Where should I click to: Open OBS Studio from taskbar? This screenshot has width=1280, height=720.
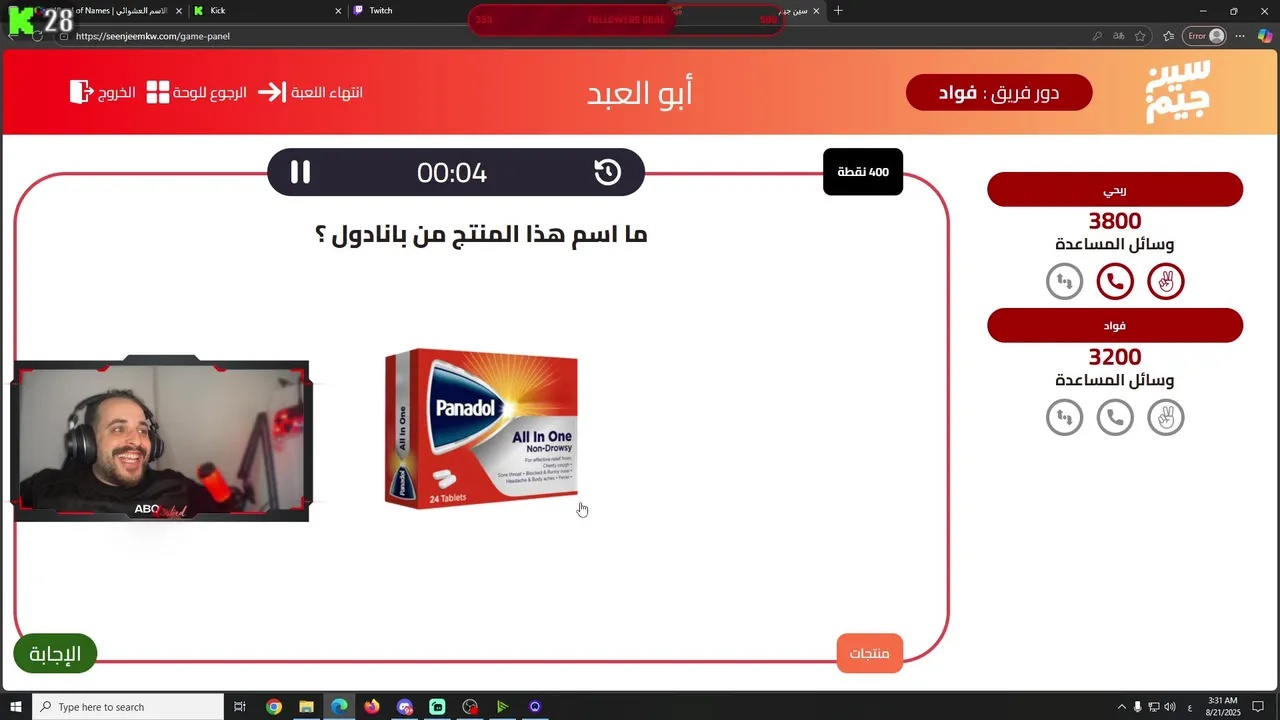(470, 707)
